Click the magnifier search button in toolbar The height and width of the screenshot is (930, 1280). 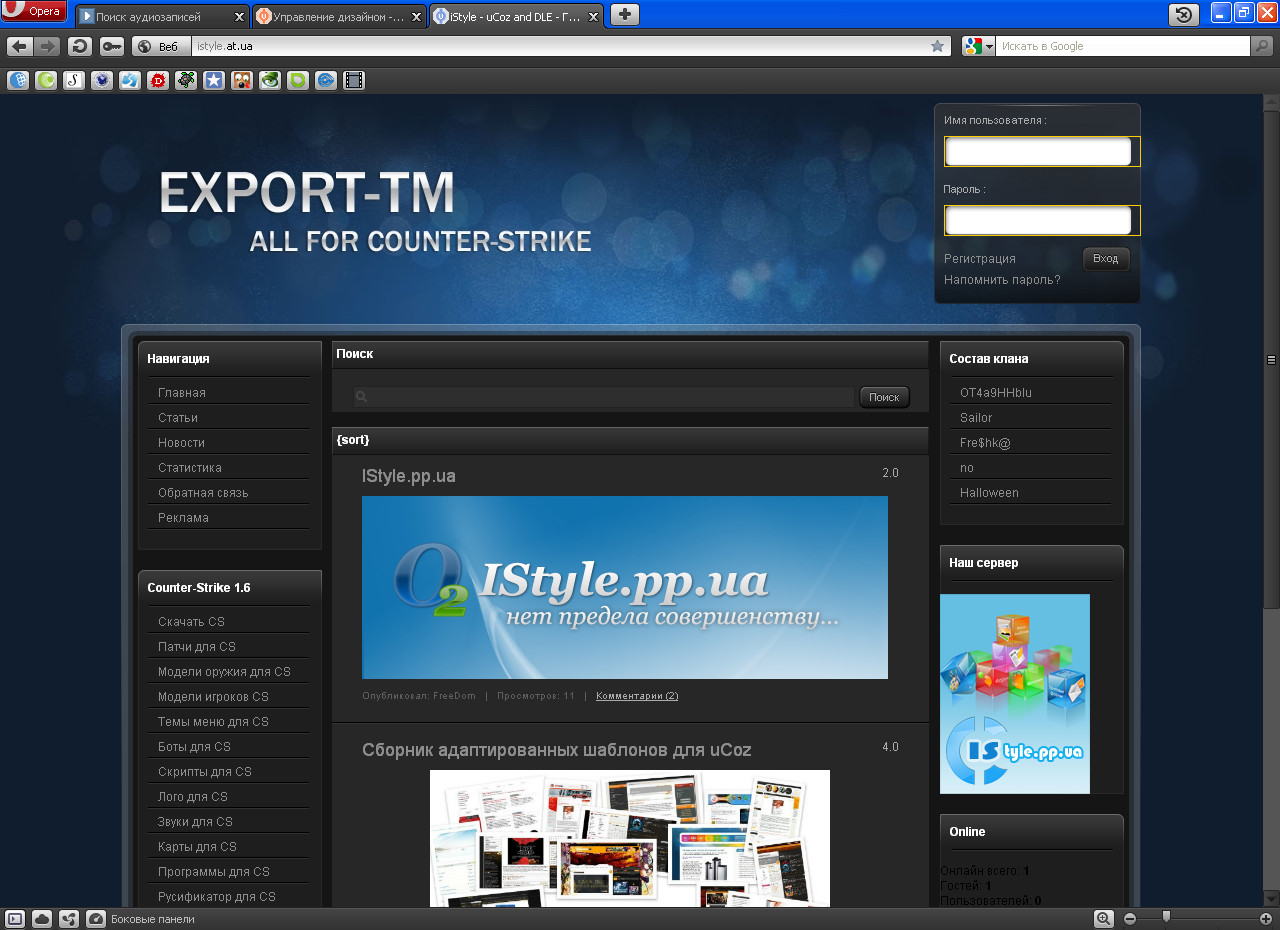pyautogui.click(x=1262, y=46)
